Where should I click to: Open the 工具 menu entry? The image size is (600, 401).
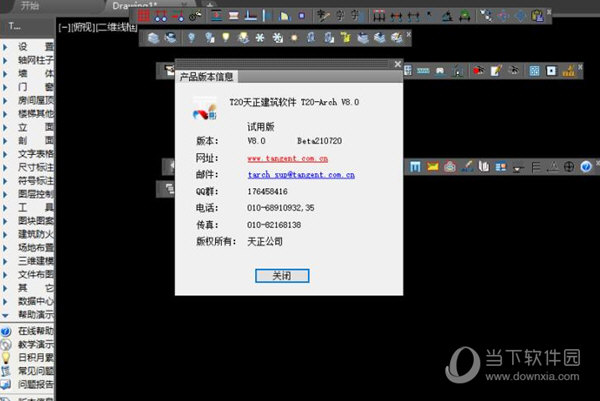(x=35, y=207)
